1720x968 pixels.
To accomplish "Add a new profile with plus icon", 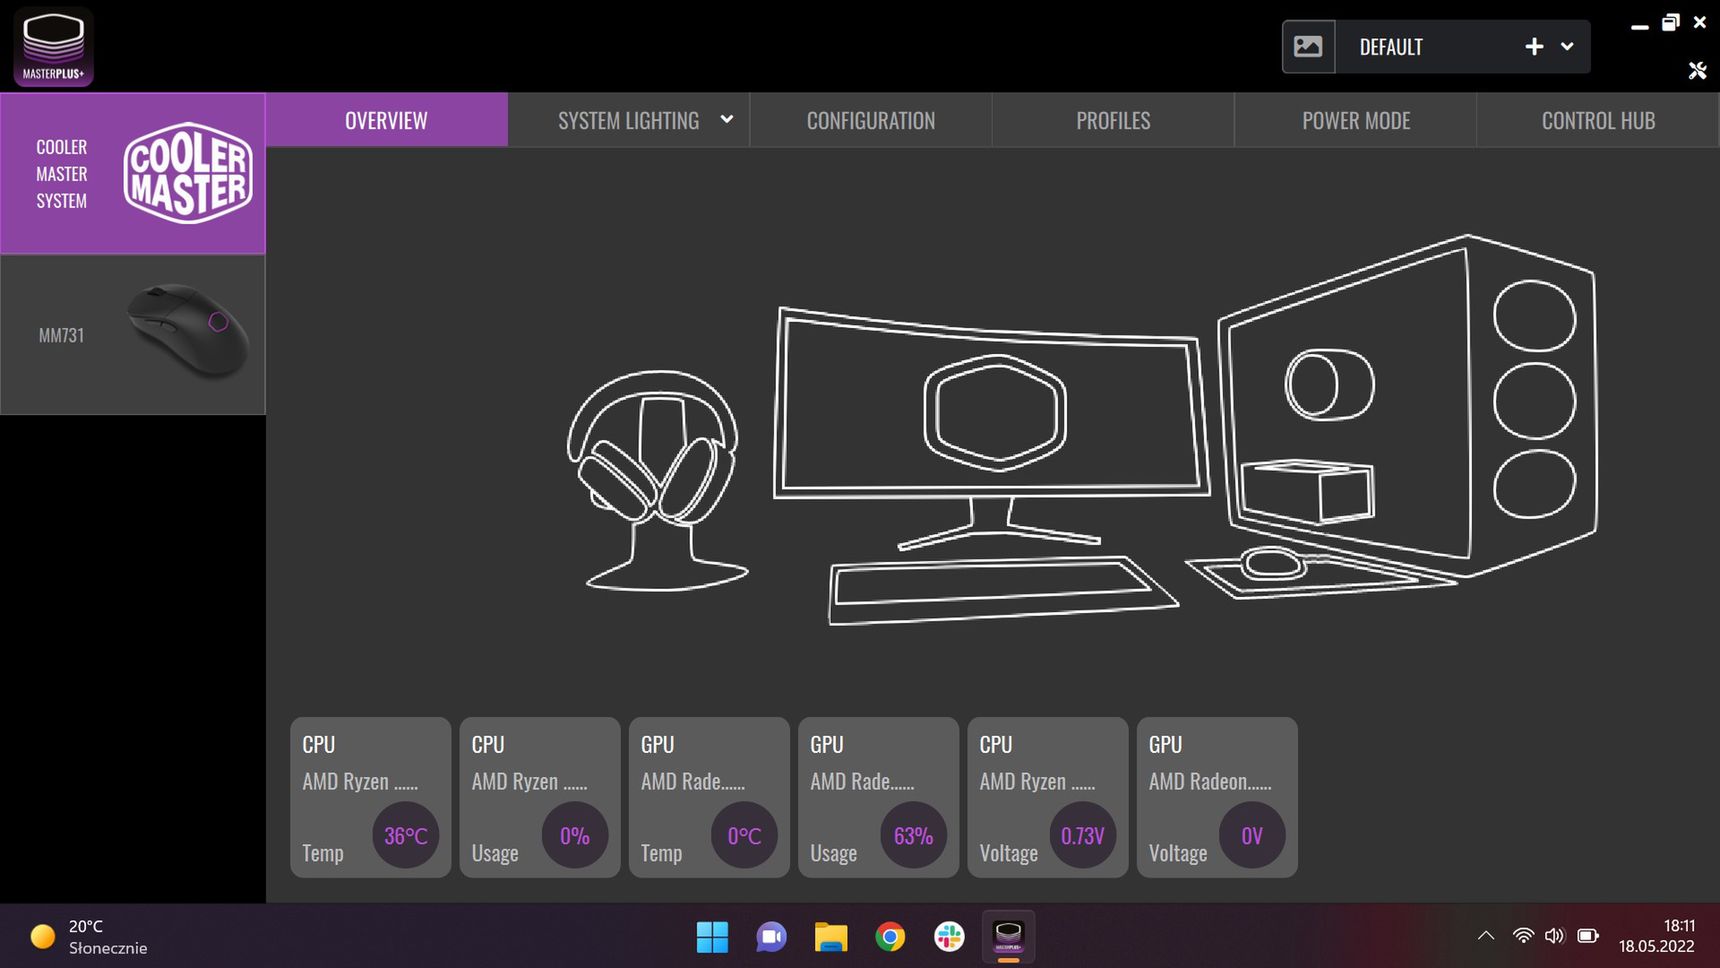I will (1534, 47).
